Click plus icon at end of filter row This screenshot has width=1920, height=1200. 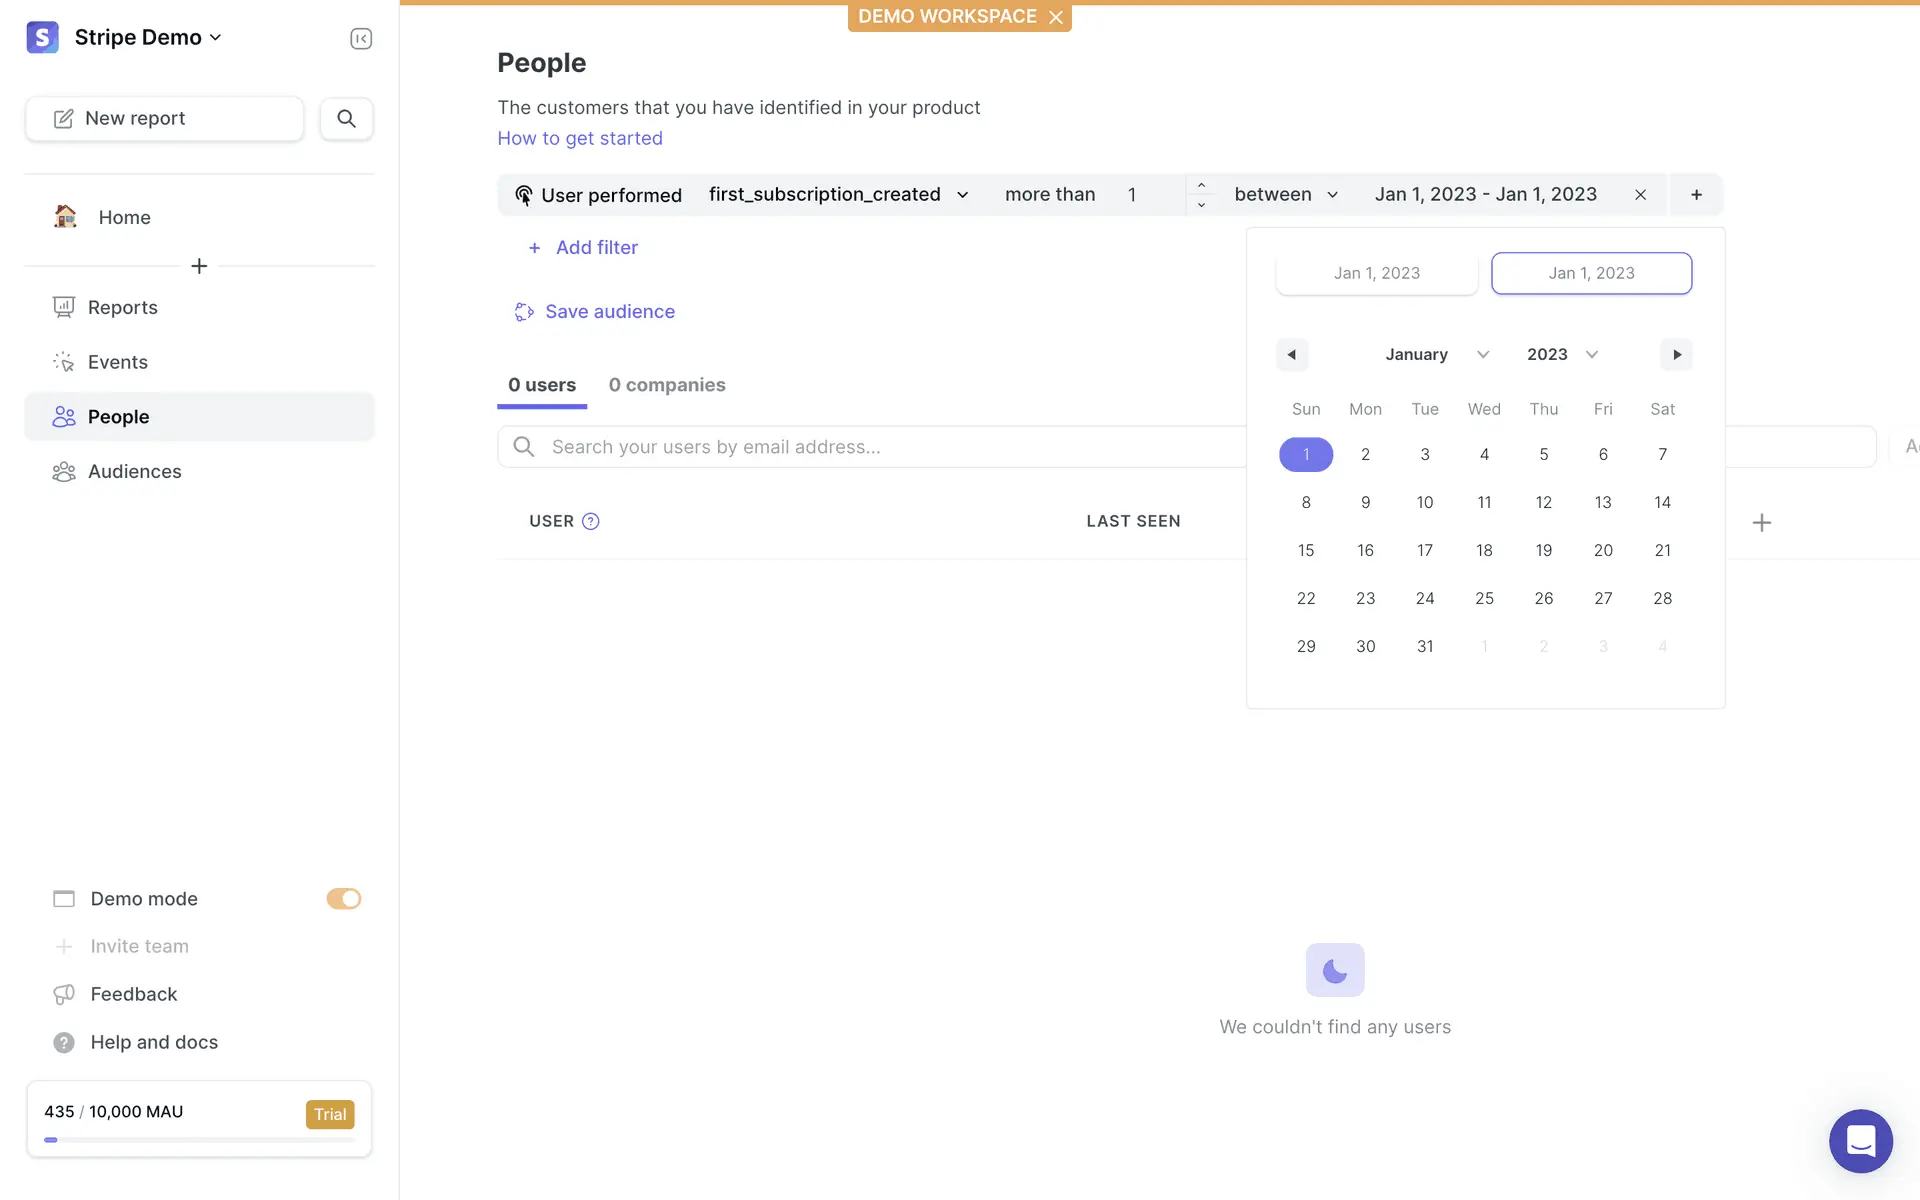coord(1696,195)
